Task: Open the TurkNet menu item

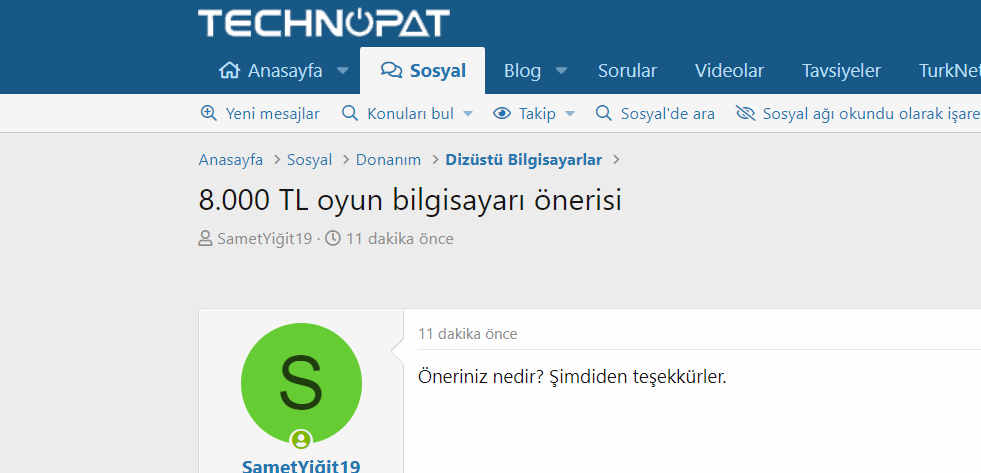Action: pyautogui.click(x=949, y=71)
